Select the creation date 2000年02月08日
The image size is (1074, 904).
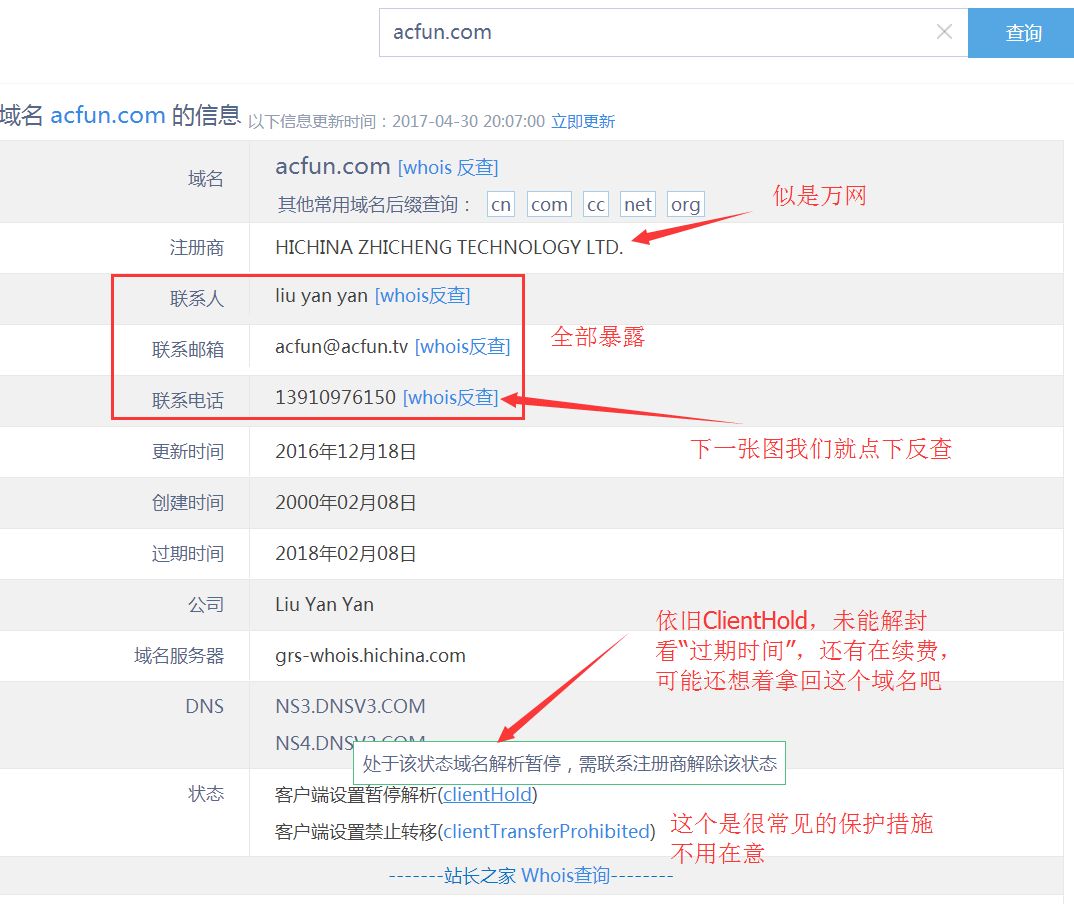coord(346,503)
